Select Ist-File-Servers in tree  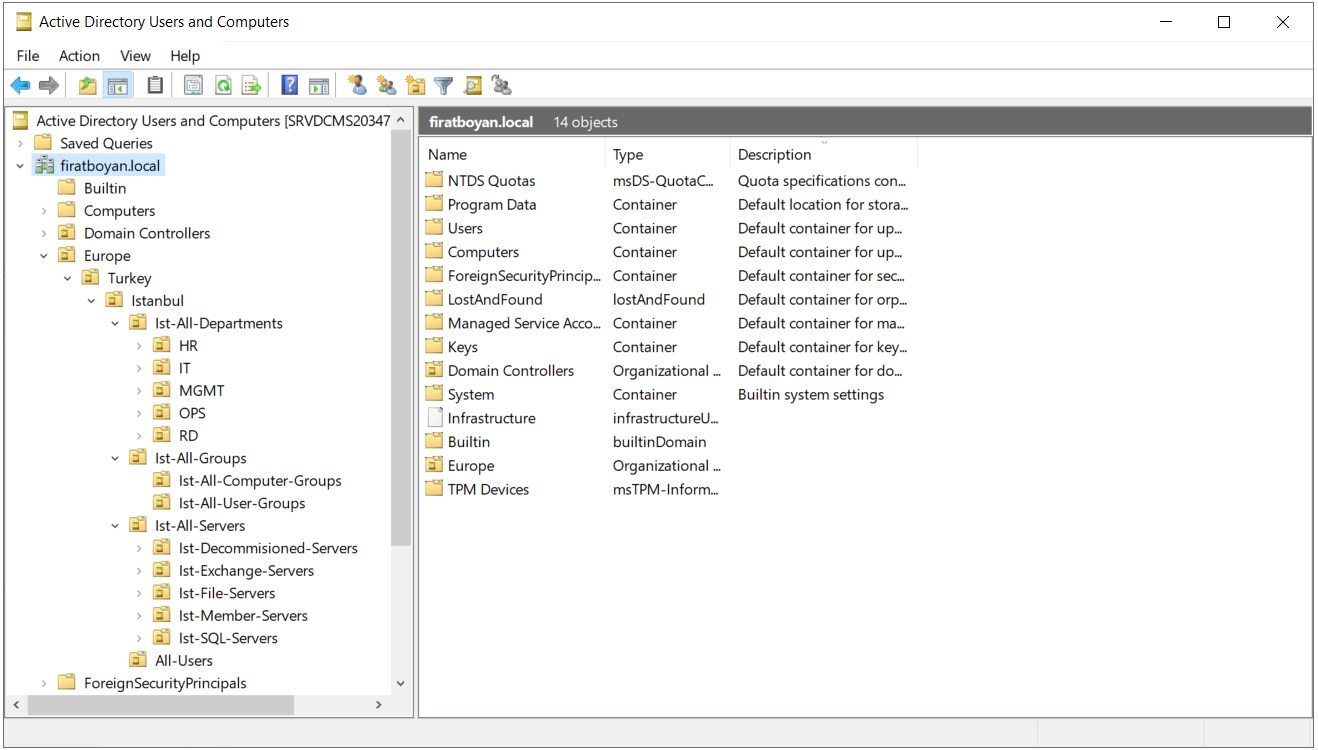[227, 594]
